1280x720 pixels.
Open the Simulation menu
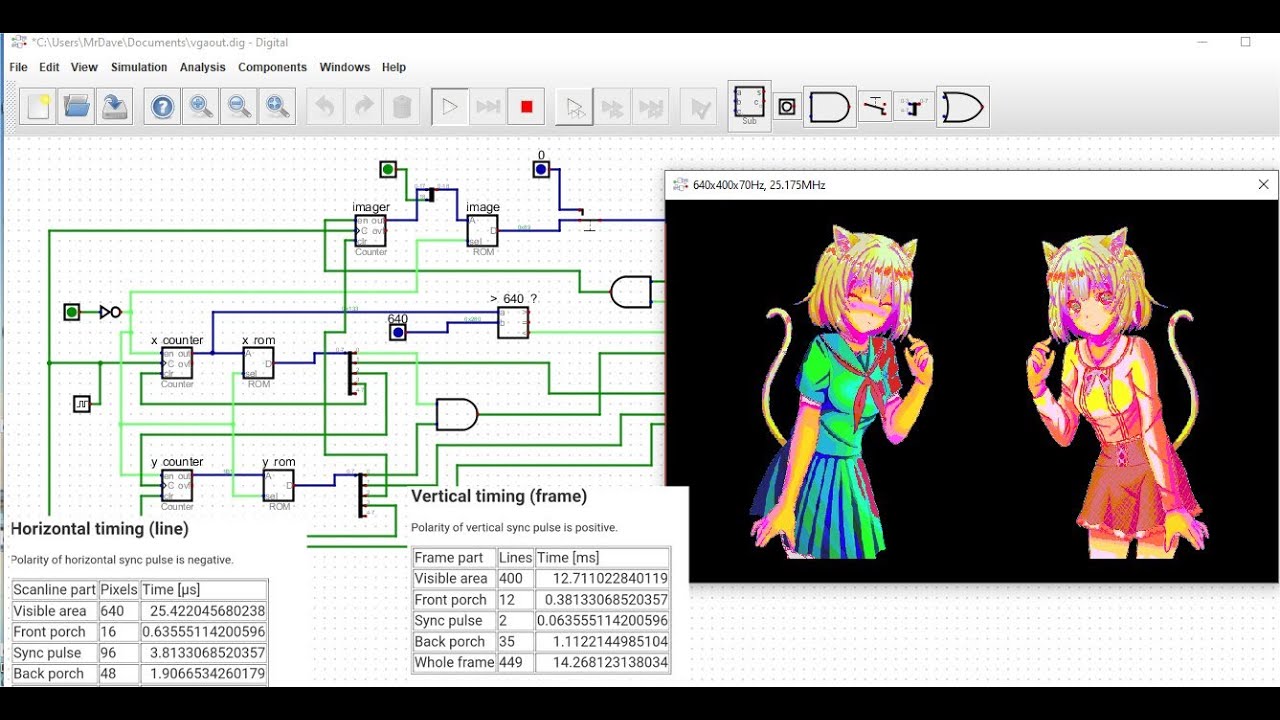click(x=139, y=67)
